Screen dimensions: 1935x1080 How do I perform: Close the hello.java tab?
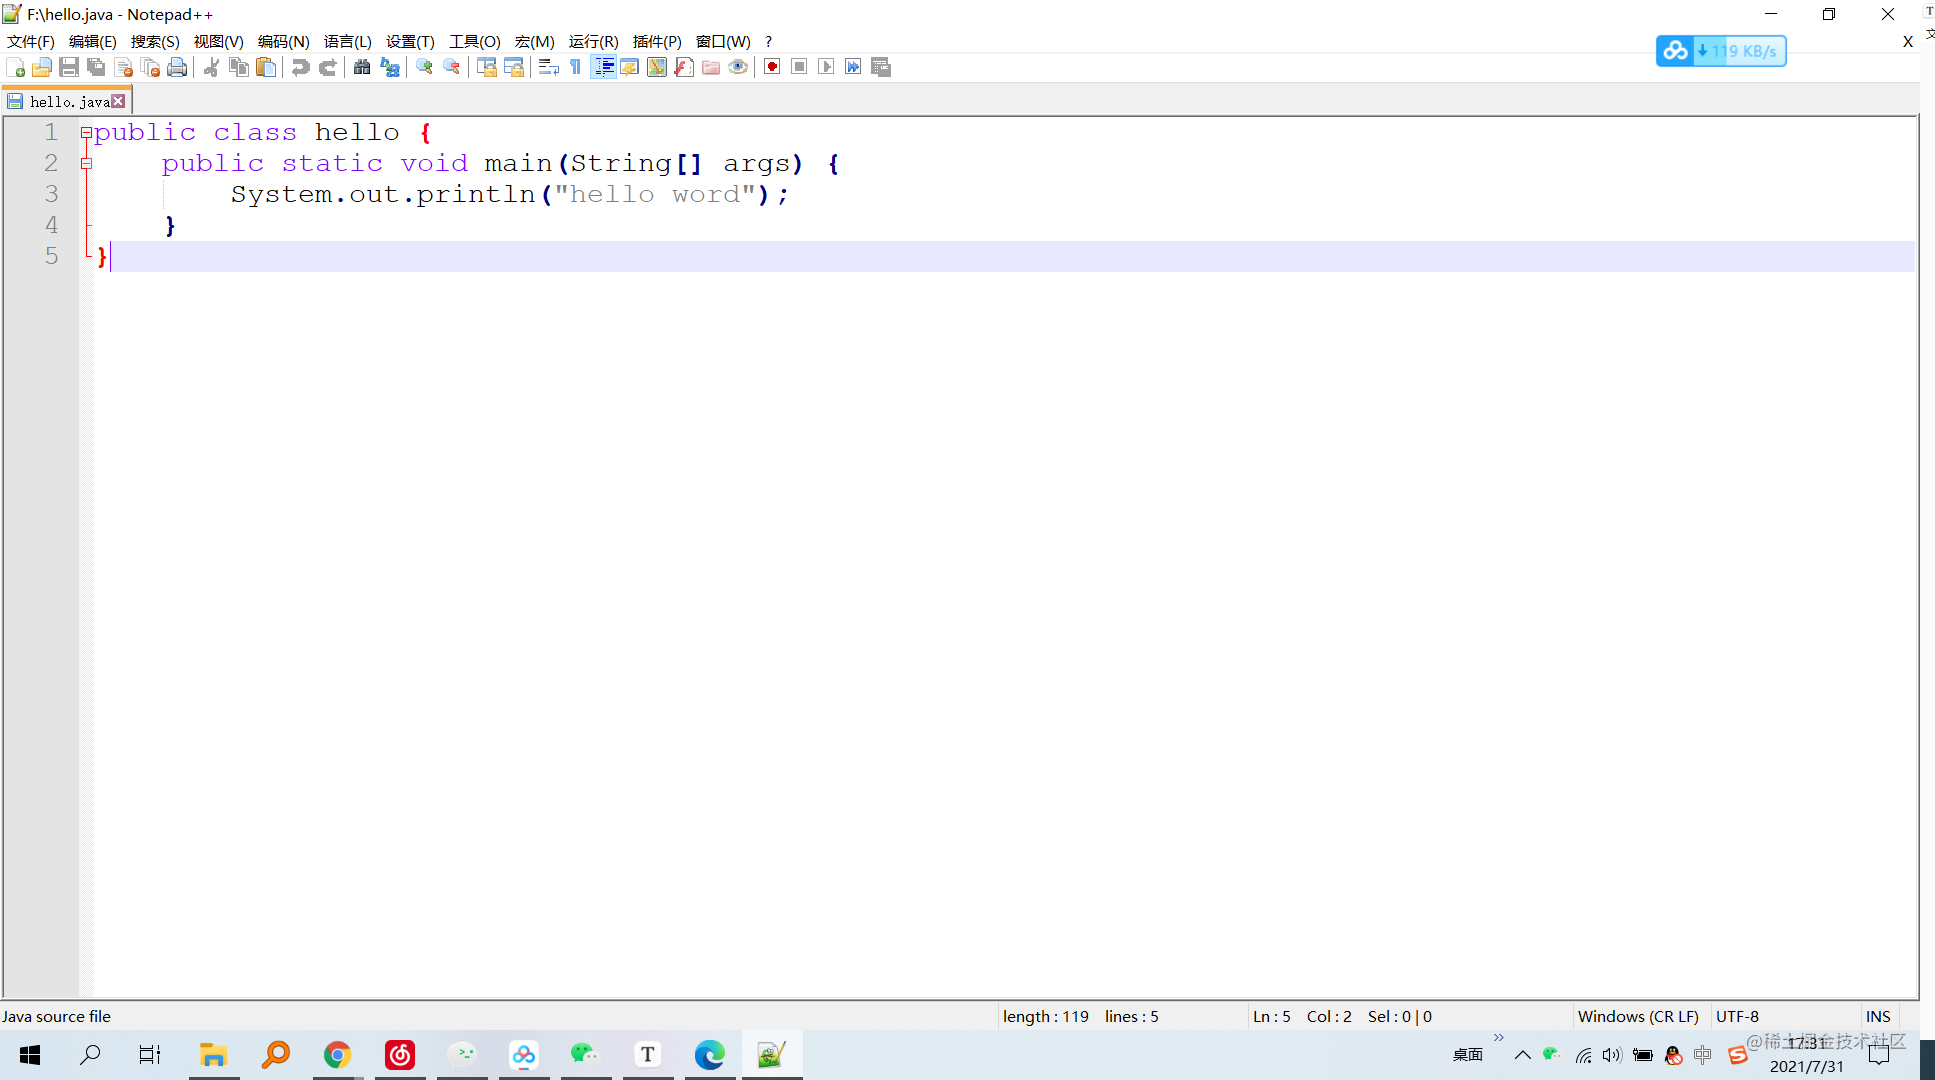click(x=119, y=101)
